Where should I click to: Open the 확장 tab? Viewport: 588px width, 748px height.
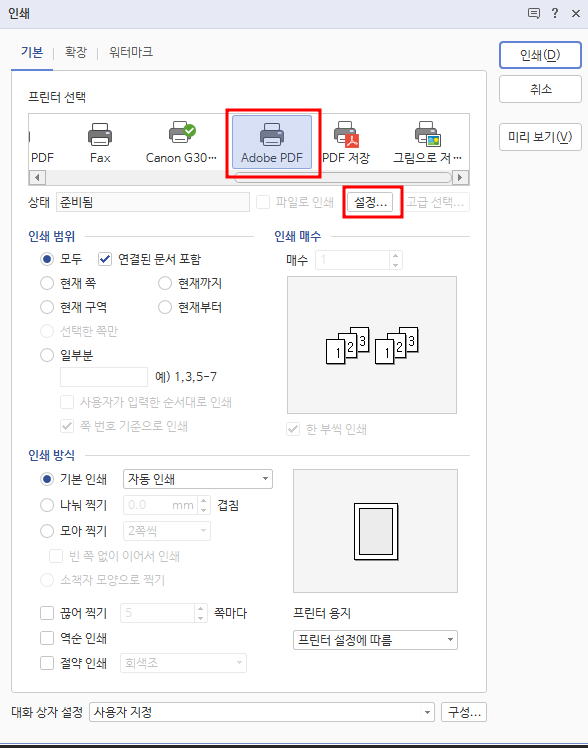click(x=76, y=52)
